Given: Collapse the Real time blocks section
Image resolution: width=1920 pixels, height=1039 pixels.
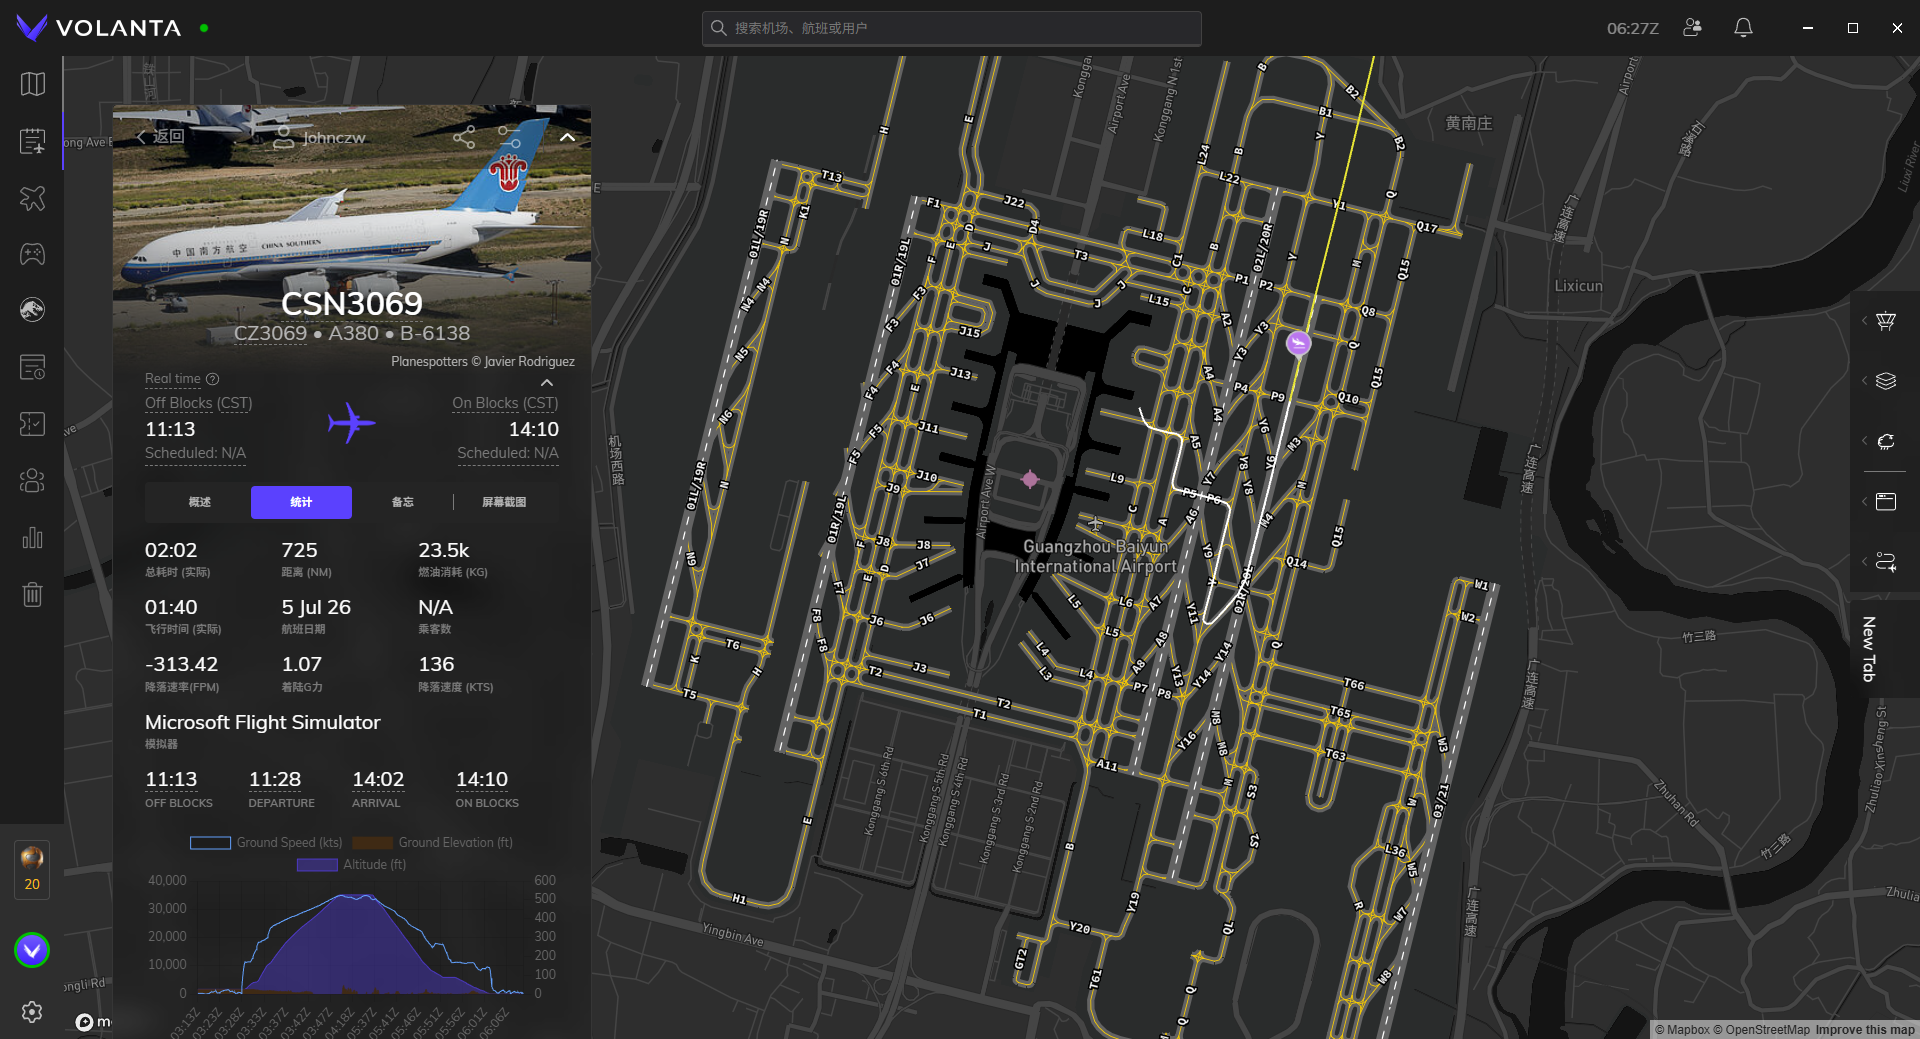Looking at the screenshot, I should tap(547, 383).
